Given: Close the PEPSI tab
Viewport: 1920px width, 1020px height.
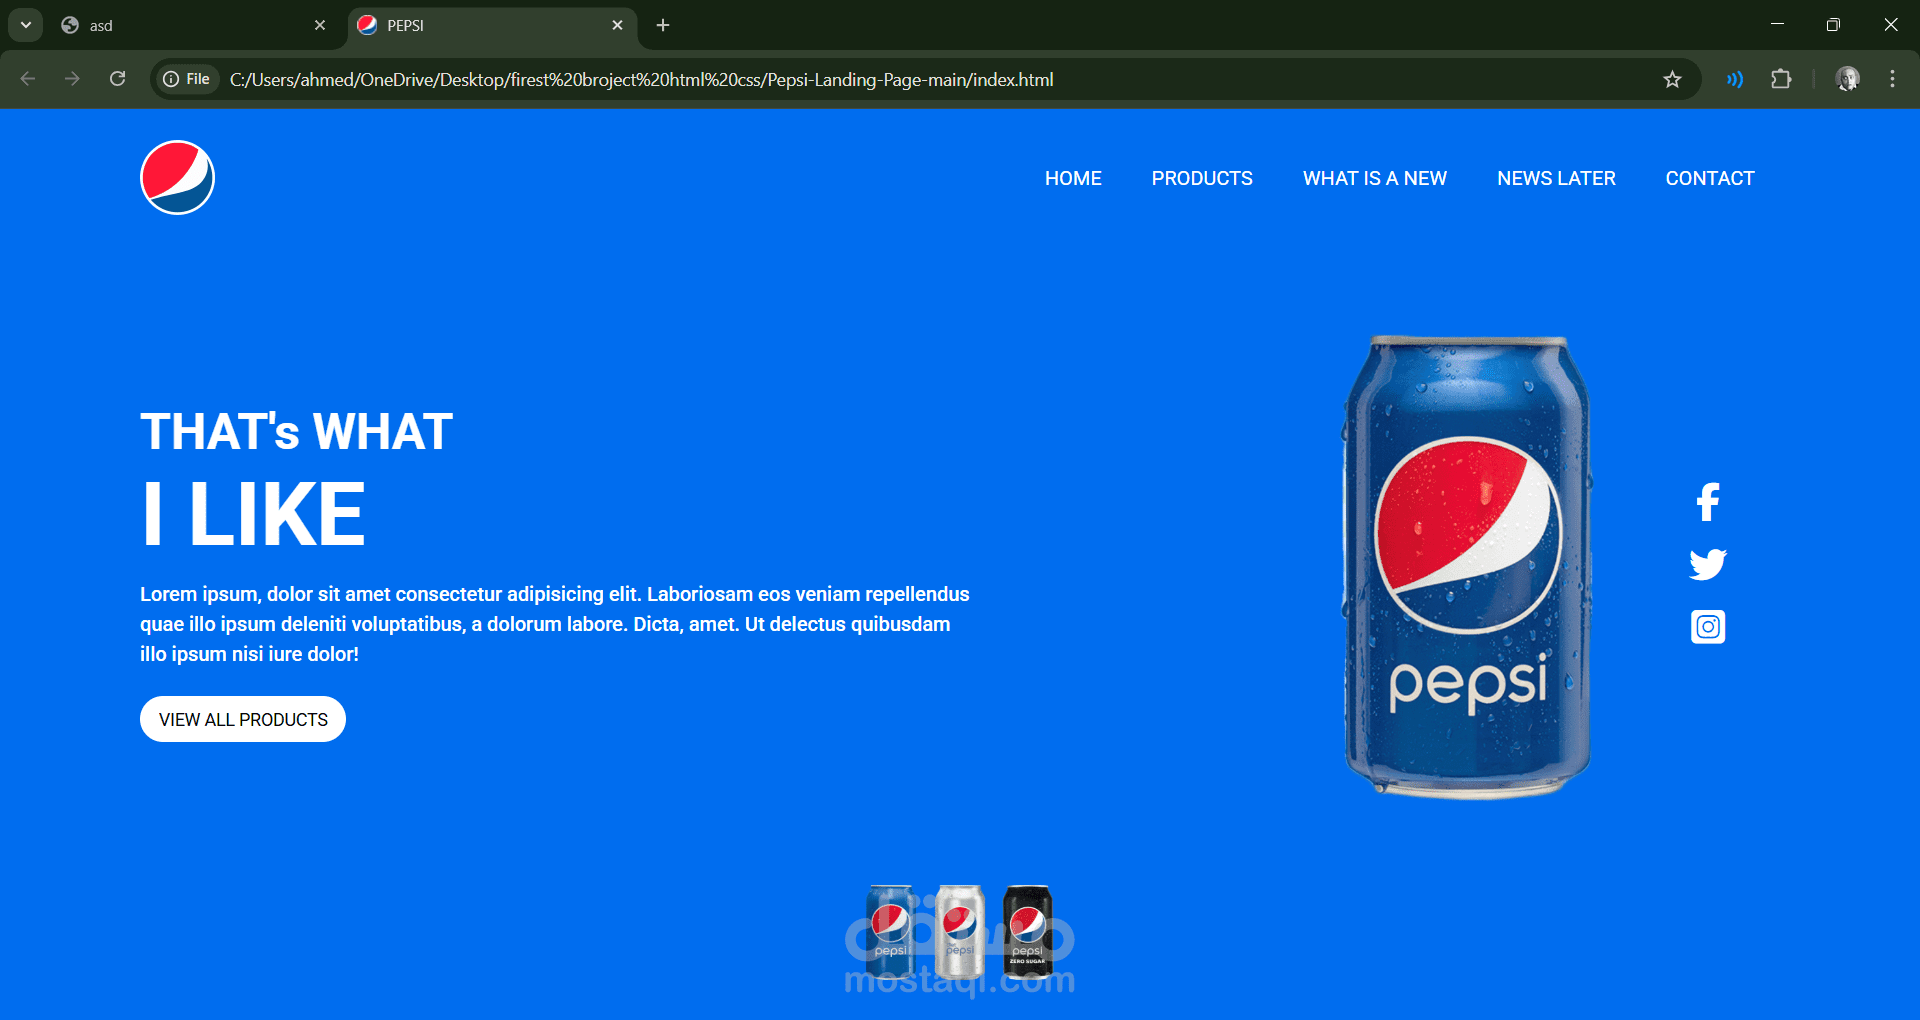Looking at the screenshot, I should 617,25.
